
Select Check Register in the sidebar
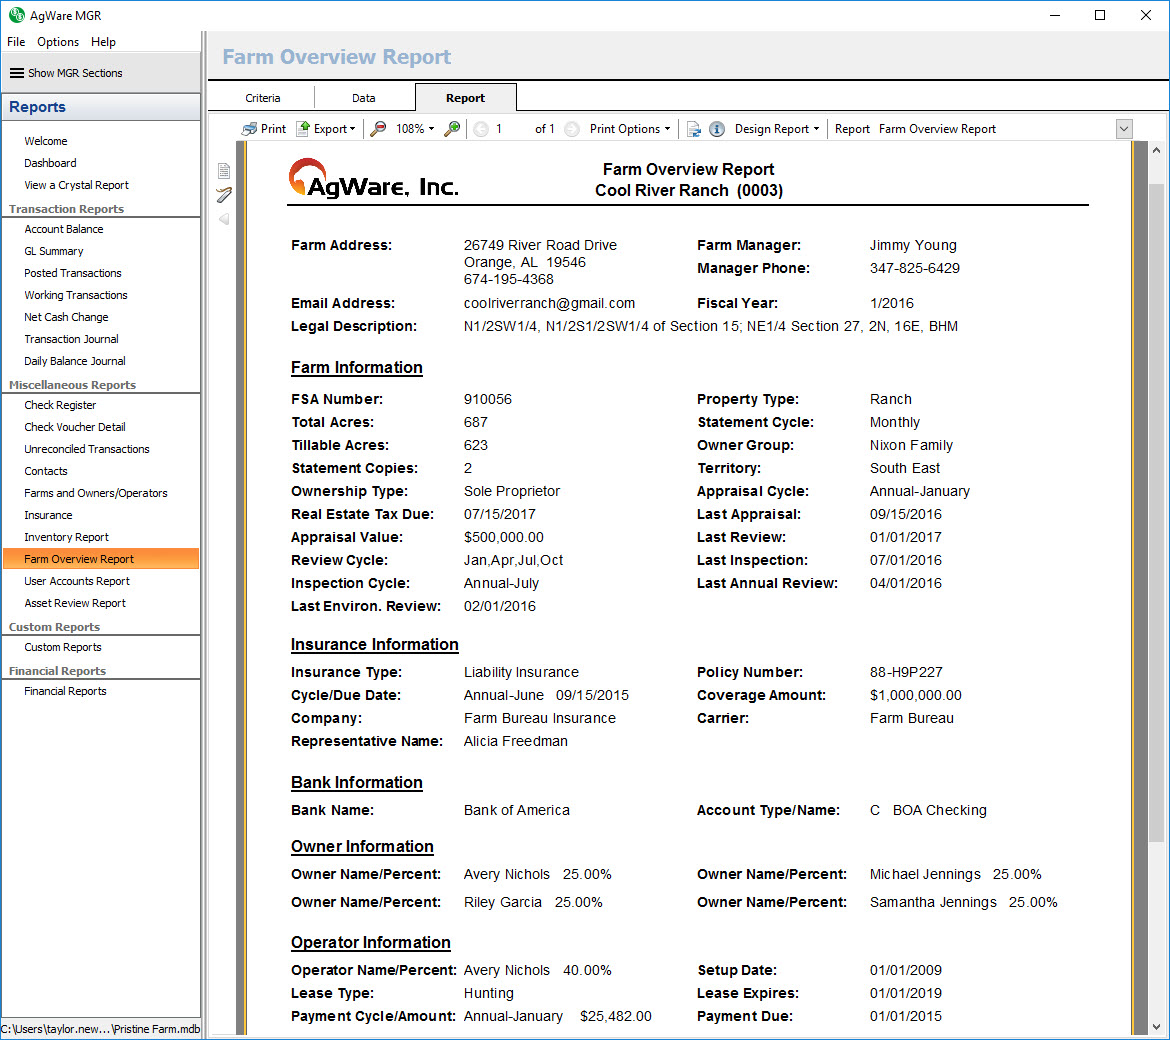[x=60, y=405]
